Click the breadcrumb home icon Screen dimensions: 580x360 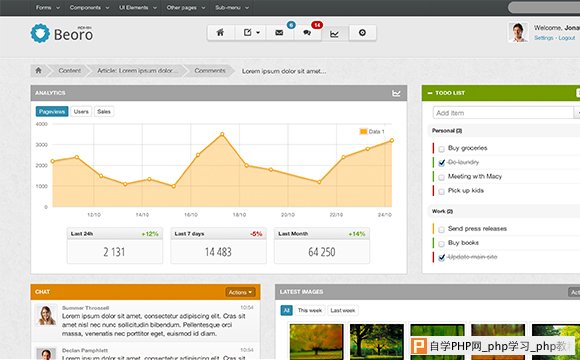click(38, 70)
